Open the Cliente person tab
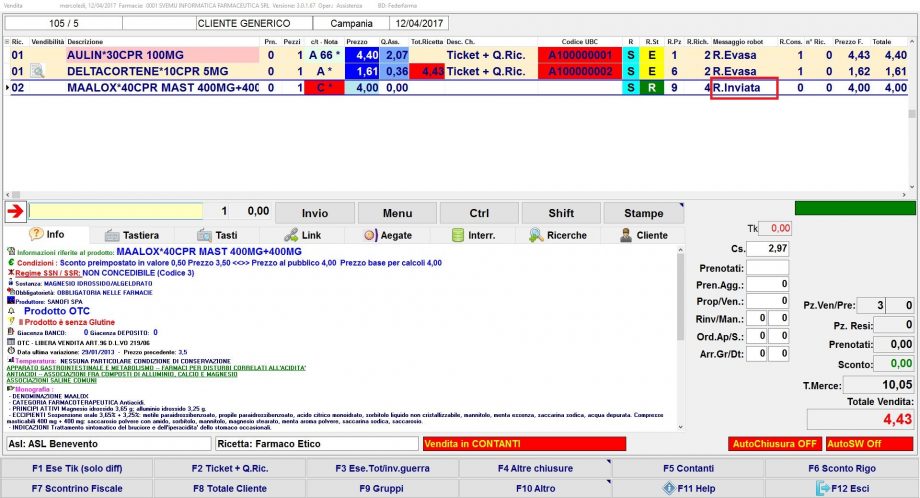Viewport: 920px width, 498px height. pyautogui.click(x=644, y=235)
